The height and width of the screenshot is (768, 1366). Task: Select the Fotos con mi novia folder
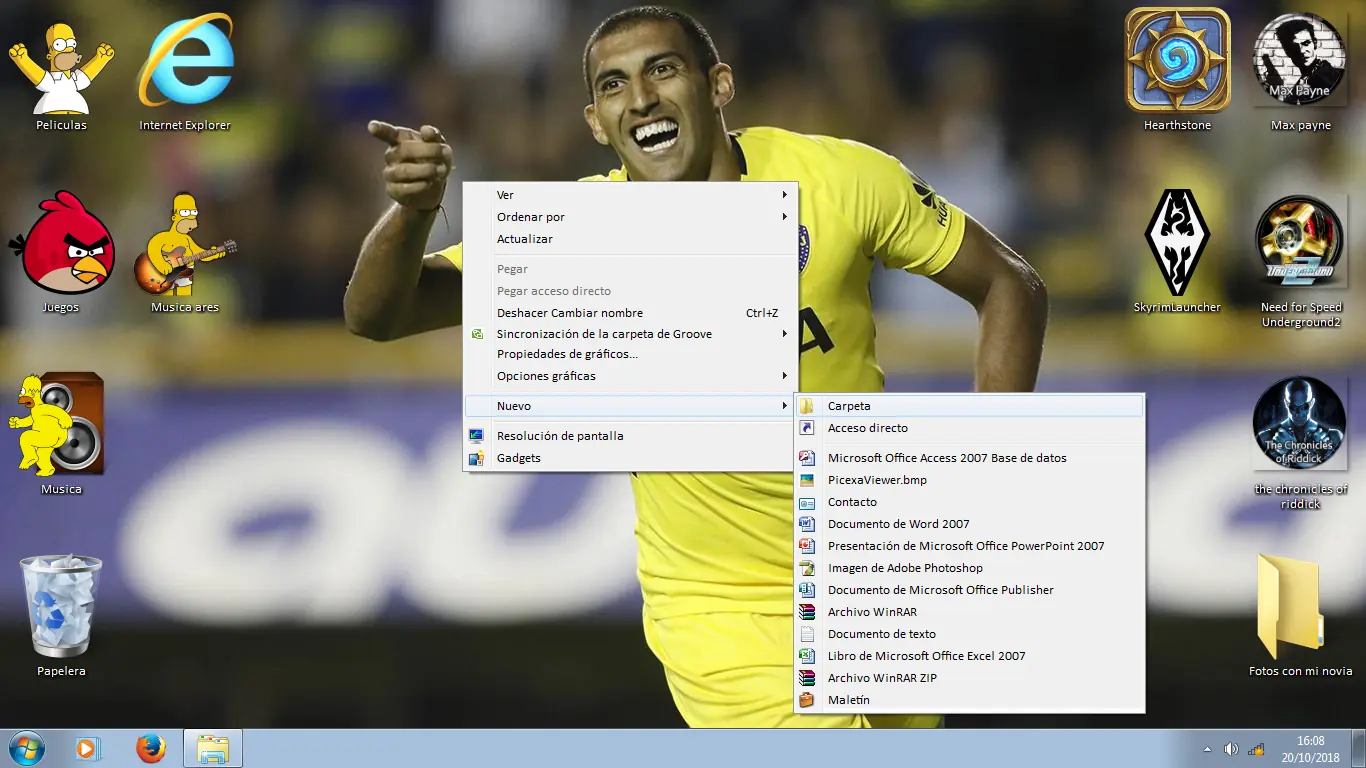pos(1300,615)
